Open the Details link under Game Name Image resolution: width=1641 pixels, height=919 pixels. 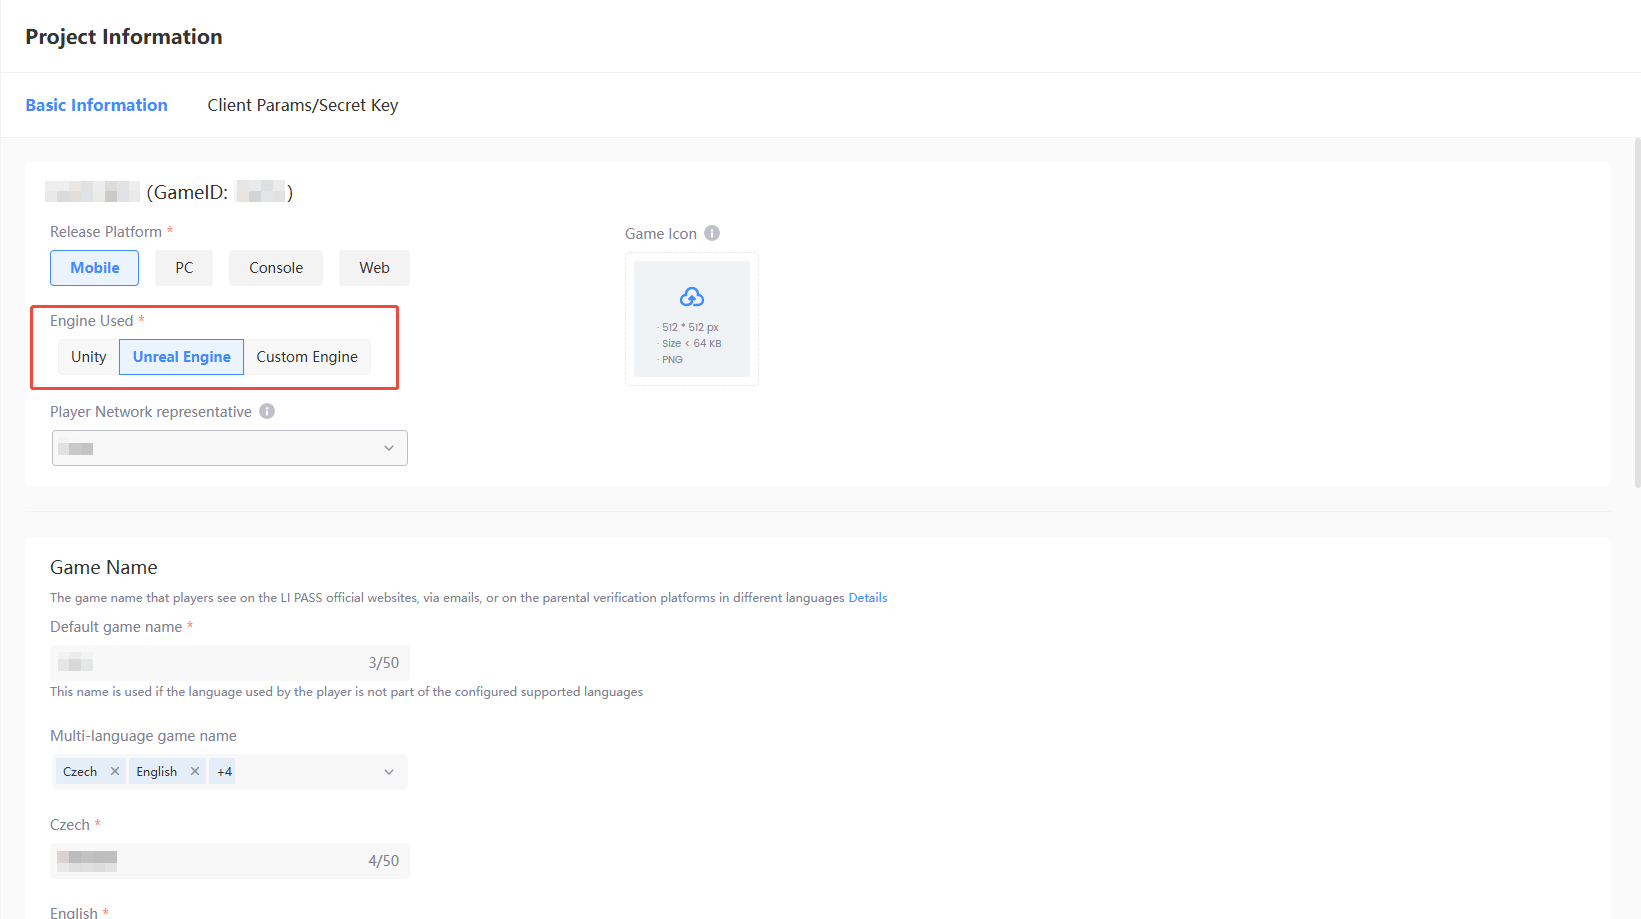(868, 598)
